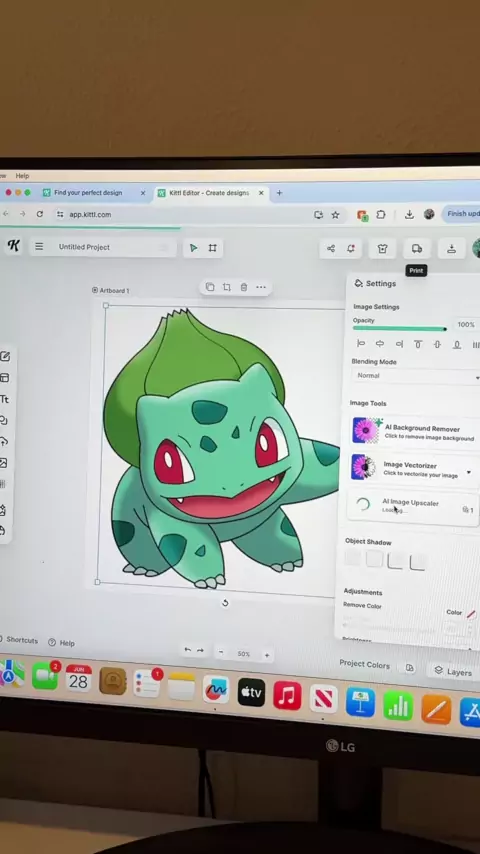Select the first Object Shadow preset
The height and width of the screenshot is (854, 480).
pos(353,558)
